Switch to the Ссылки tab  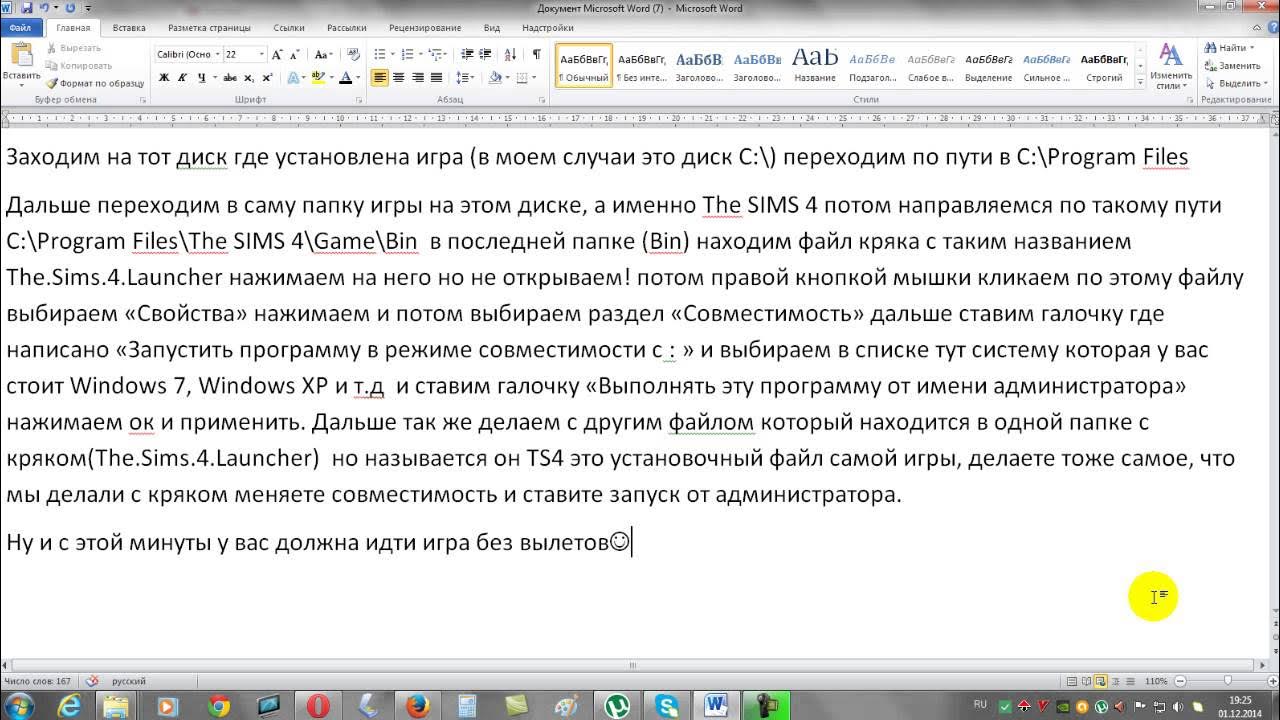[289, 28]
